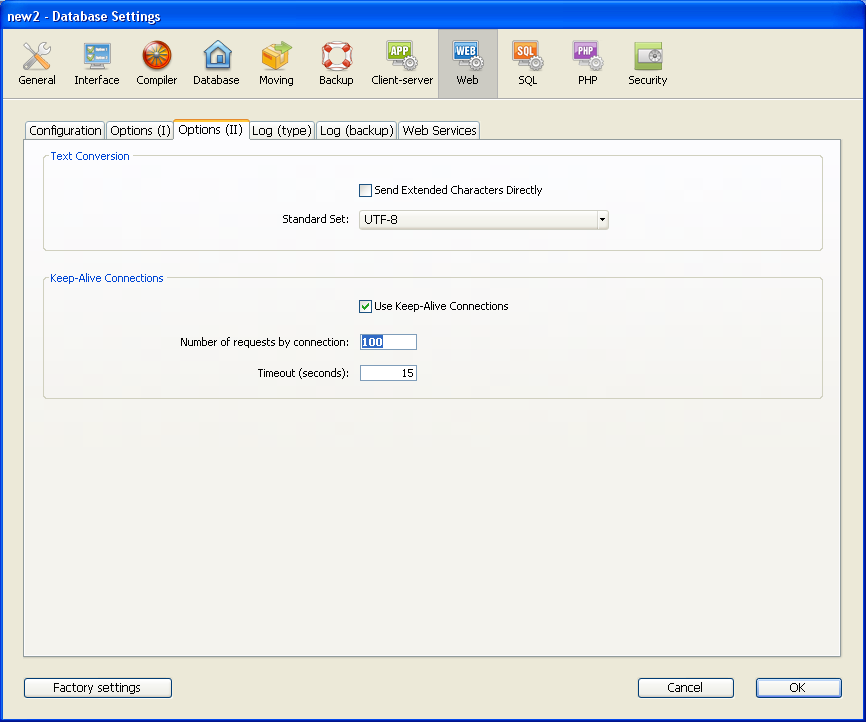Select the Interface settings icon
The image size is (866, 722).
tap(97, 64)
